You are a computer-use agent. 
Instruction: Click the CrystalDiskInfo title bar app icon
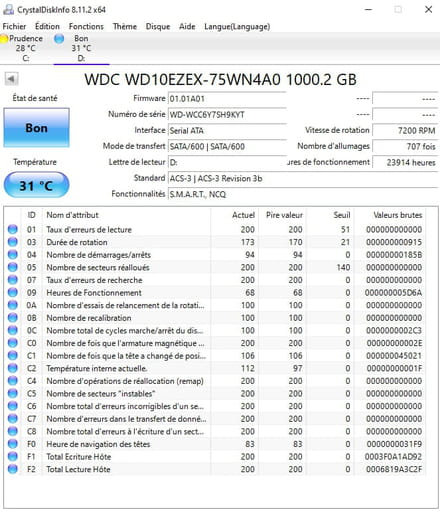click(8, 10)
